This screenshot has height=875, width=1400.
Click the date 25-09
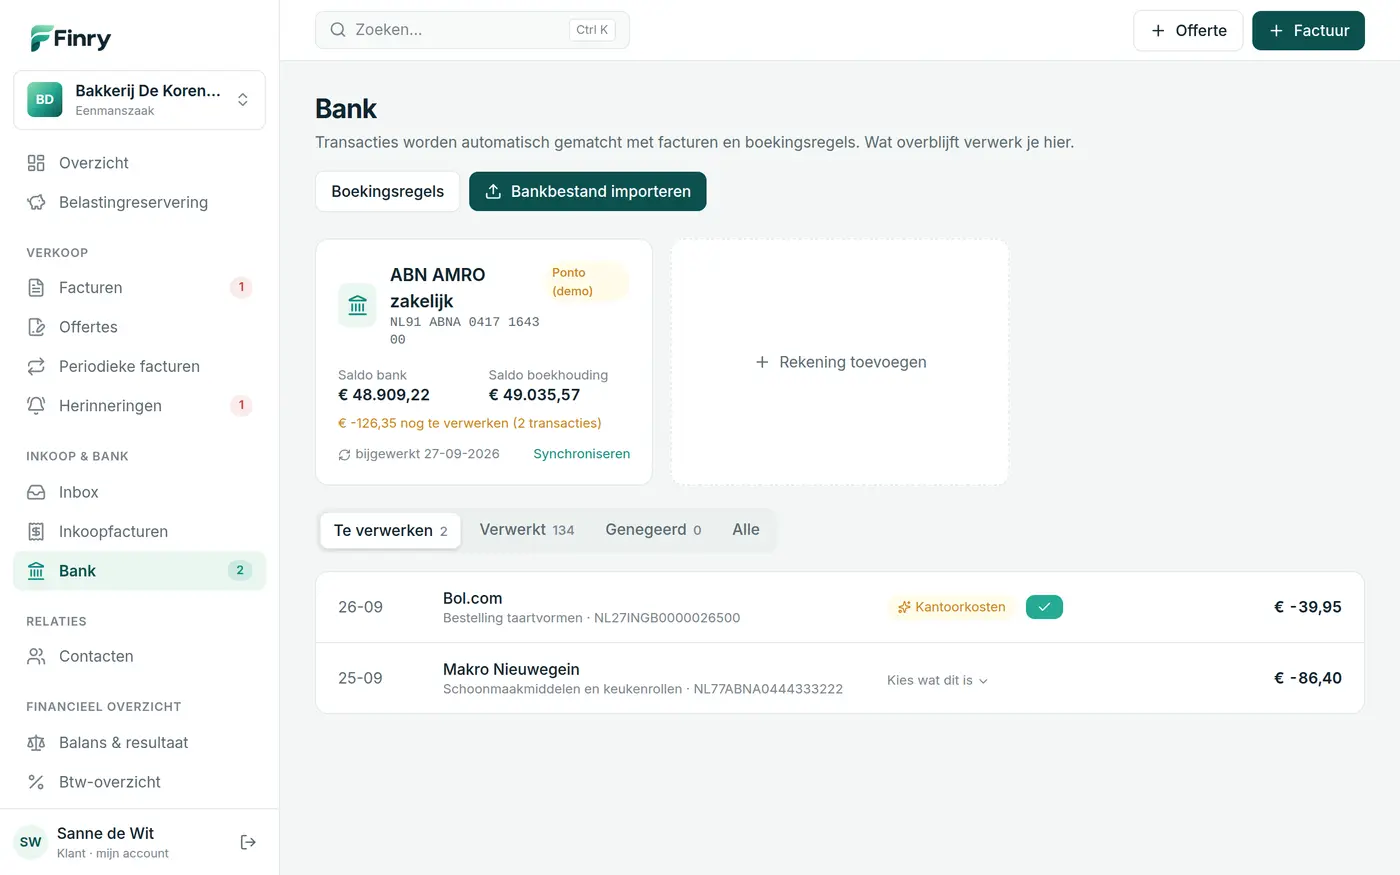360,678
